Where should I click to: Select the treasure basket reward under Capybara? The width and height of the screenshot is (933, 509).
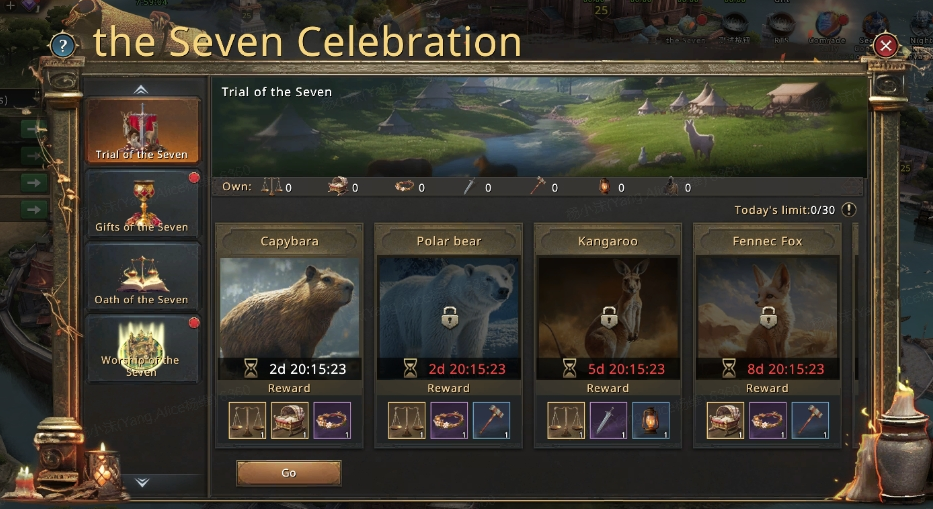tap(290, 420)
